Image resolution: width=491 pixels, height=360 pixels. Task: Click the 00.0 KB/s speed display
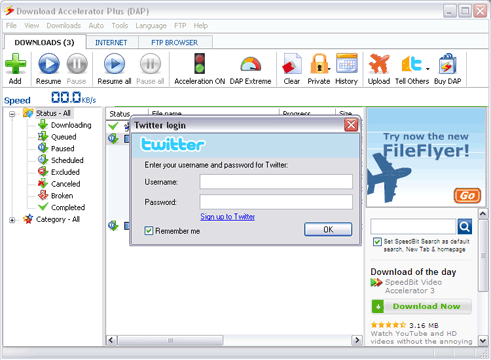pos(73,98)
